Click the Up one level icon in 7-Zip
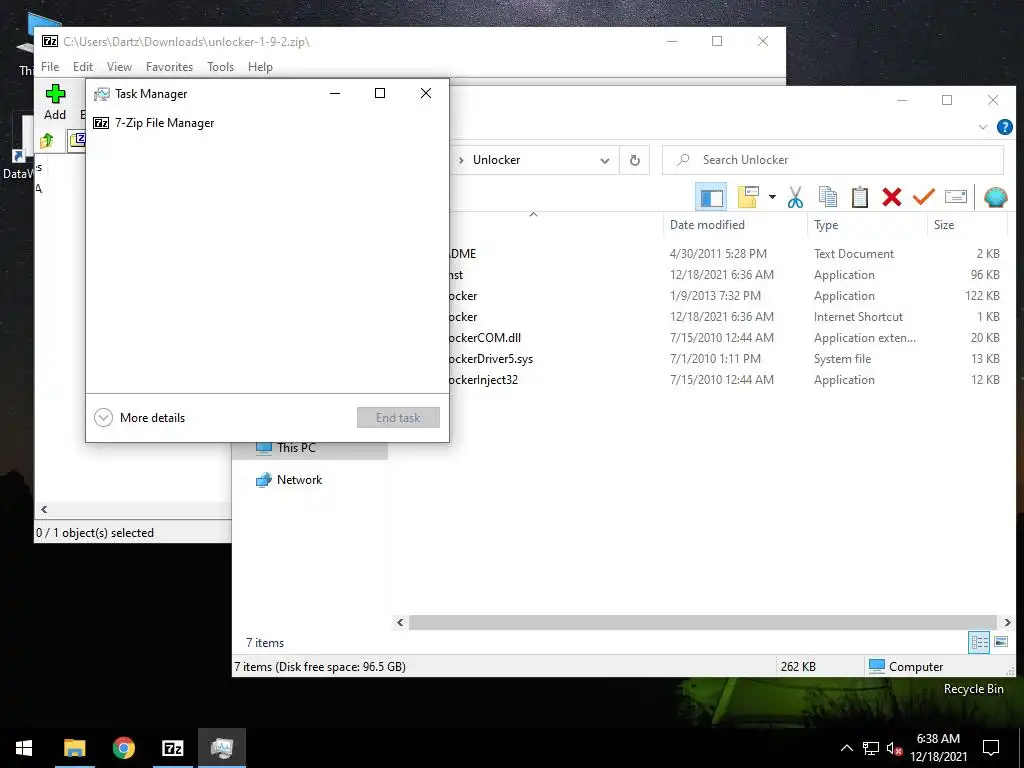1024x768 pixels. click(x=46, y=140)
